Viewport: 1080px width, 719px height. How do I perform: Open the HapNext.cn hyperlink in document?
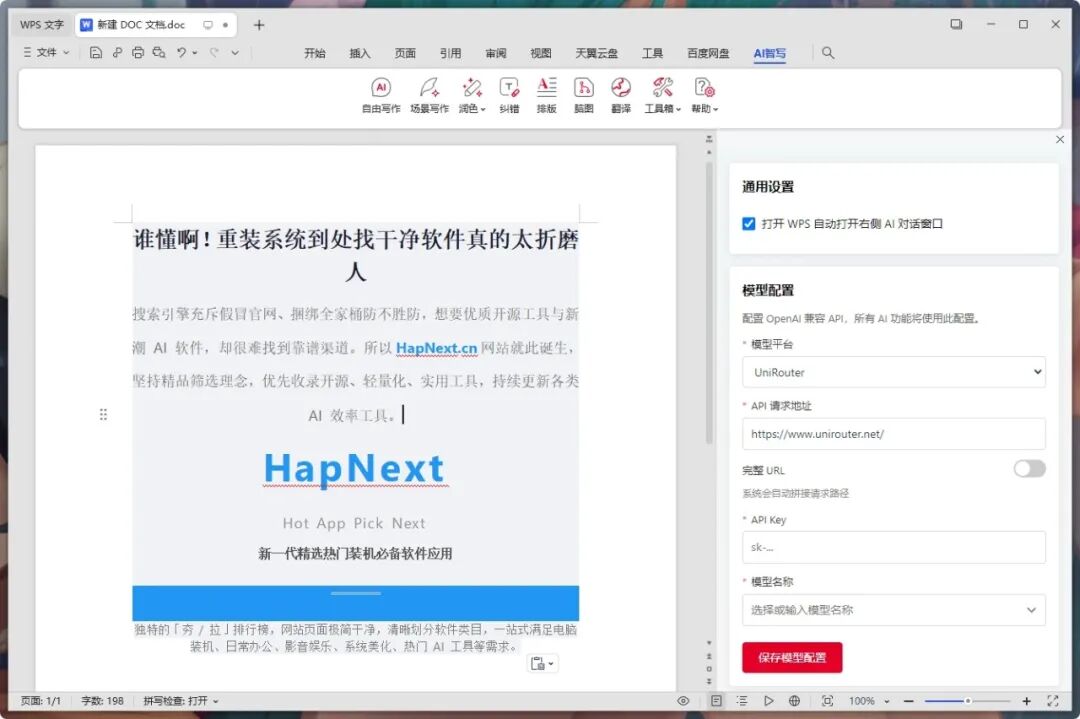pos(436,348)
